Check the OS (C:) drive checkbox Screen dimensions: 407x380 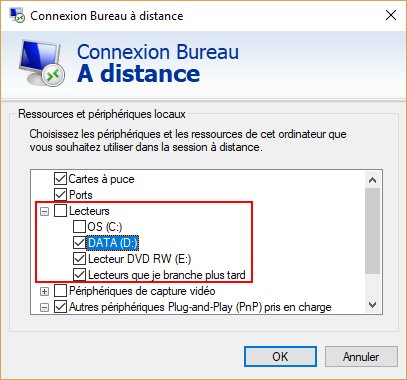(x=79, y=227)
